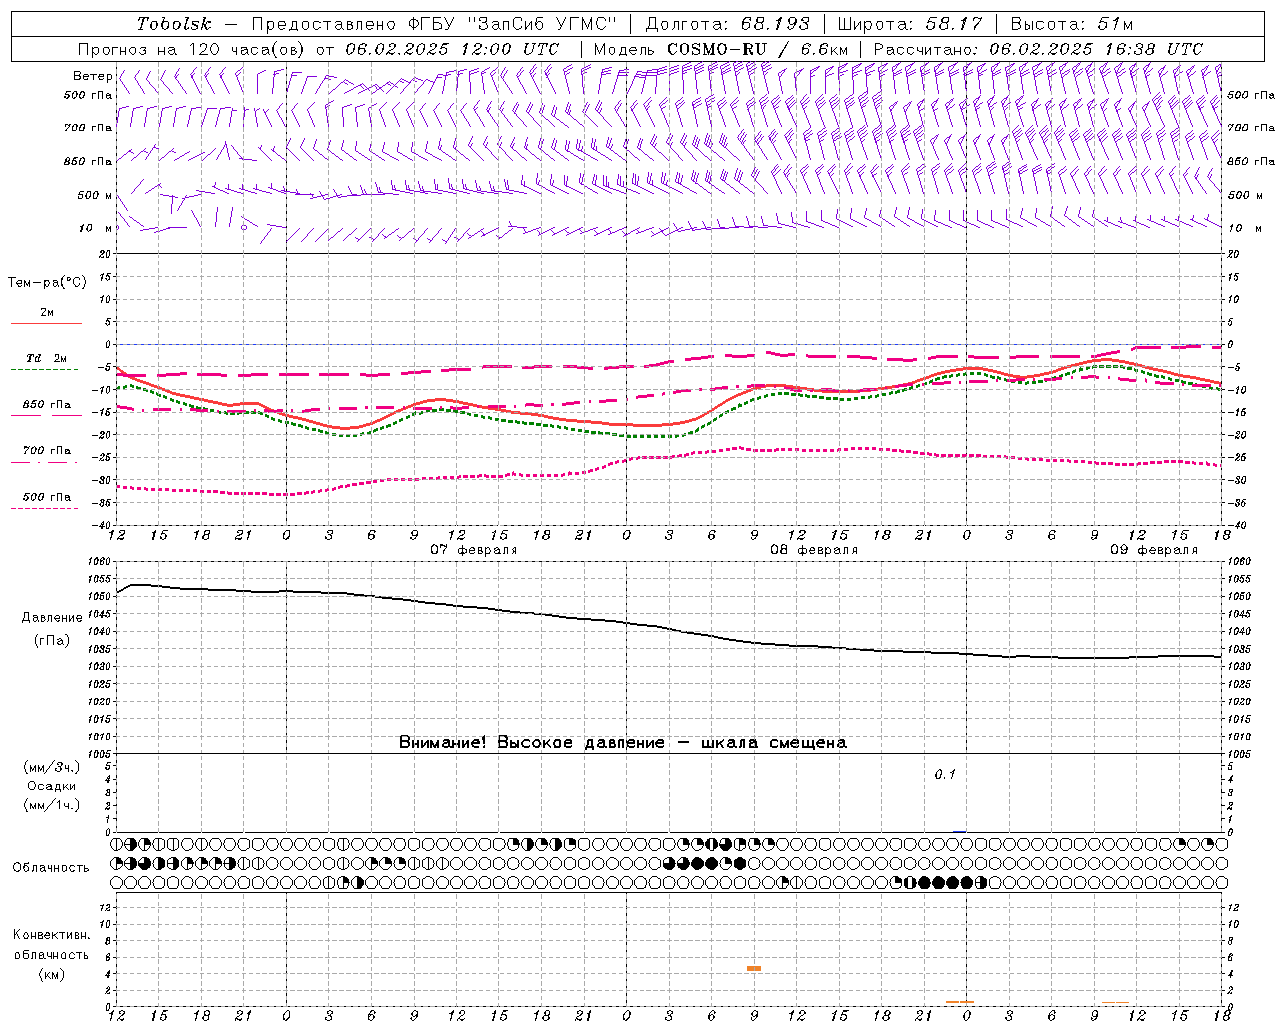Click '500 гПа' entry in temperature legend
The image size is (1280, 1024).
(x=47, y=497)
